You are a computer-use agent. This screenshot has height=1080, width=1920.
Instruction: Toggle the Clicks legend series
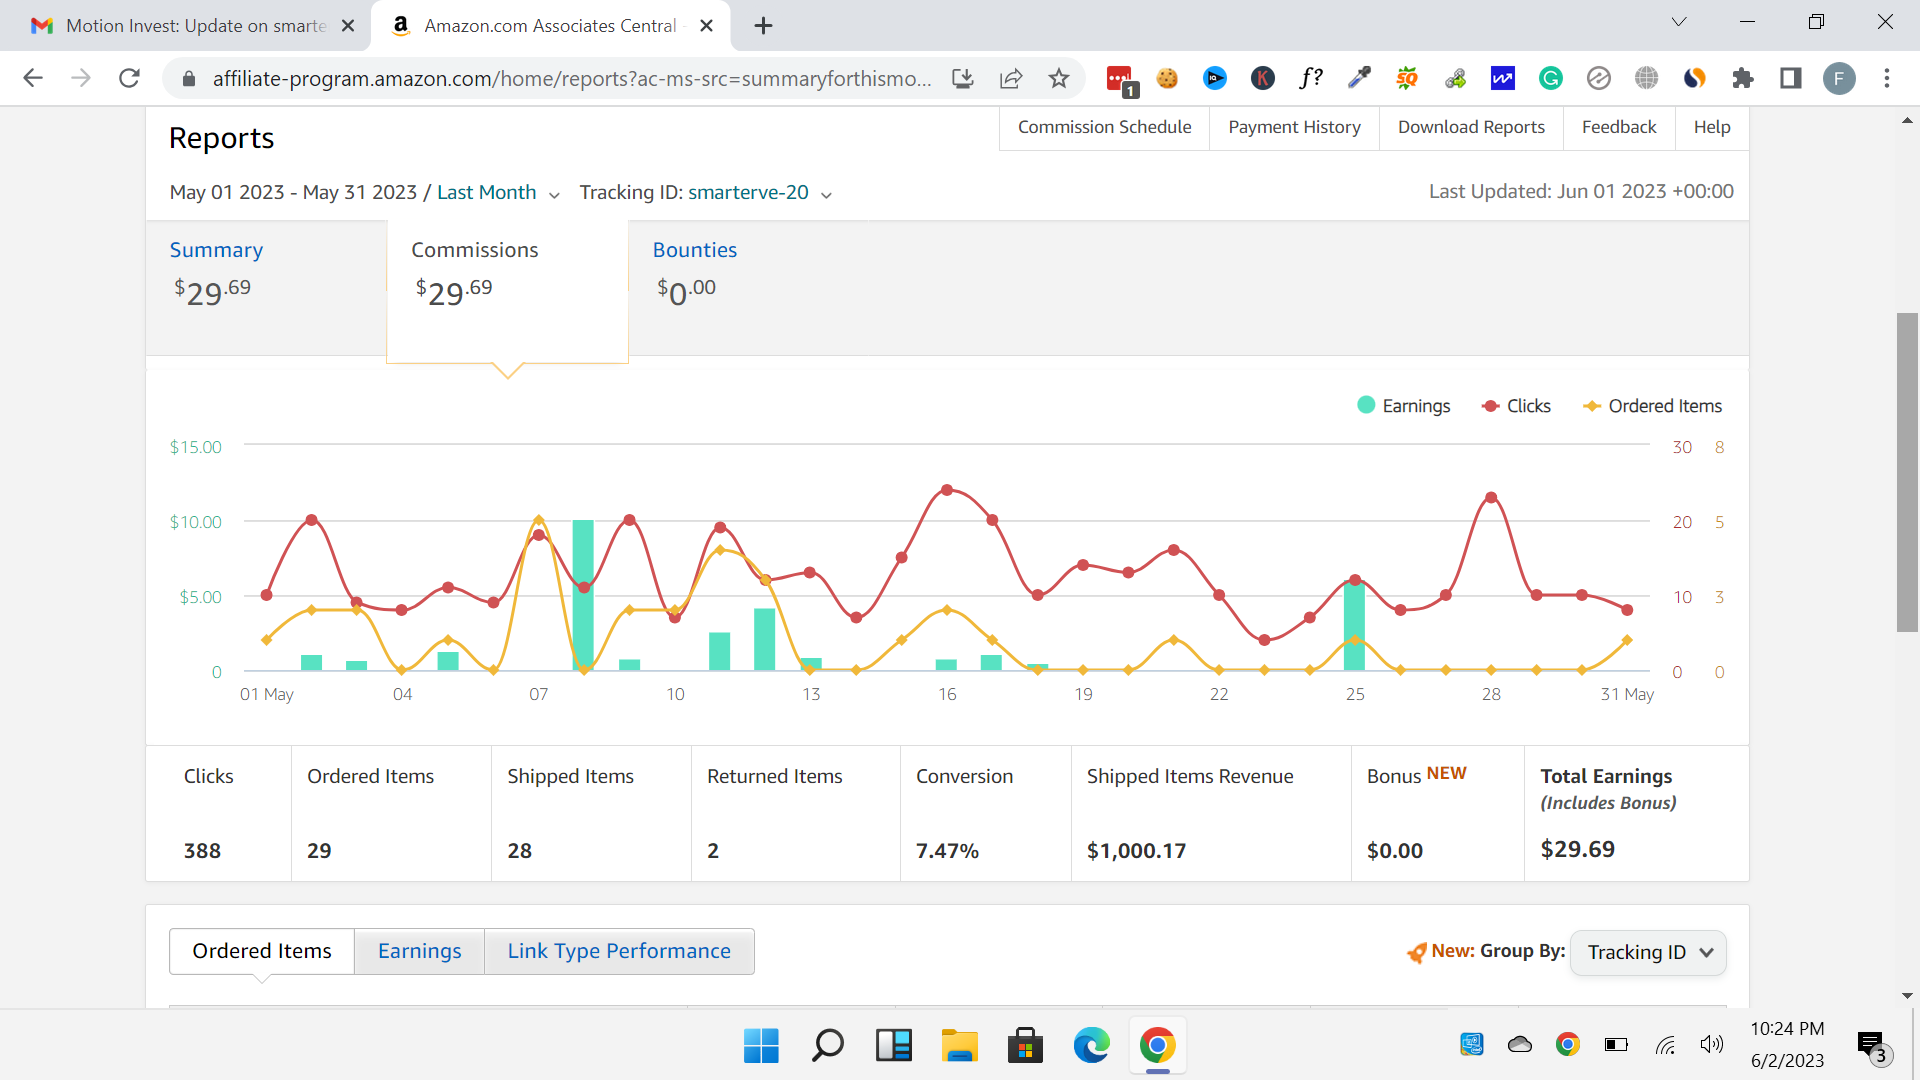tap(1516, 406)
